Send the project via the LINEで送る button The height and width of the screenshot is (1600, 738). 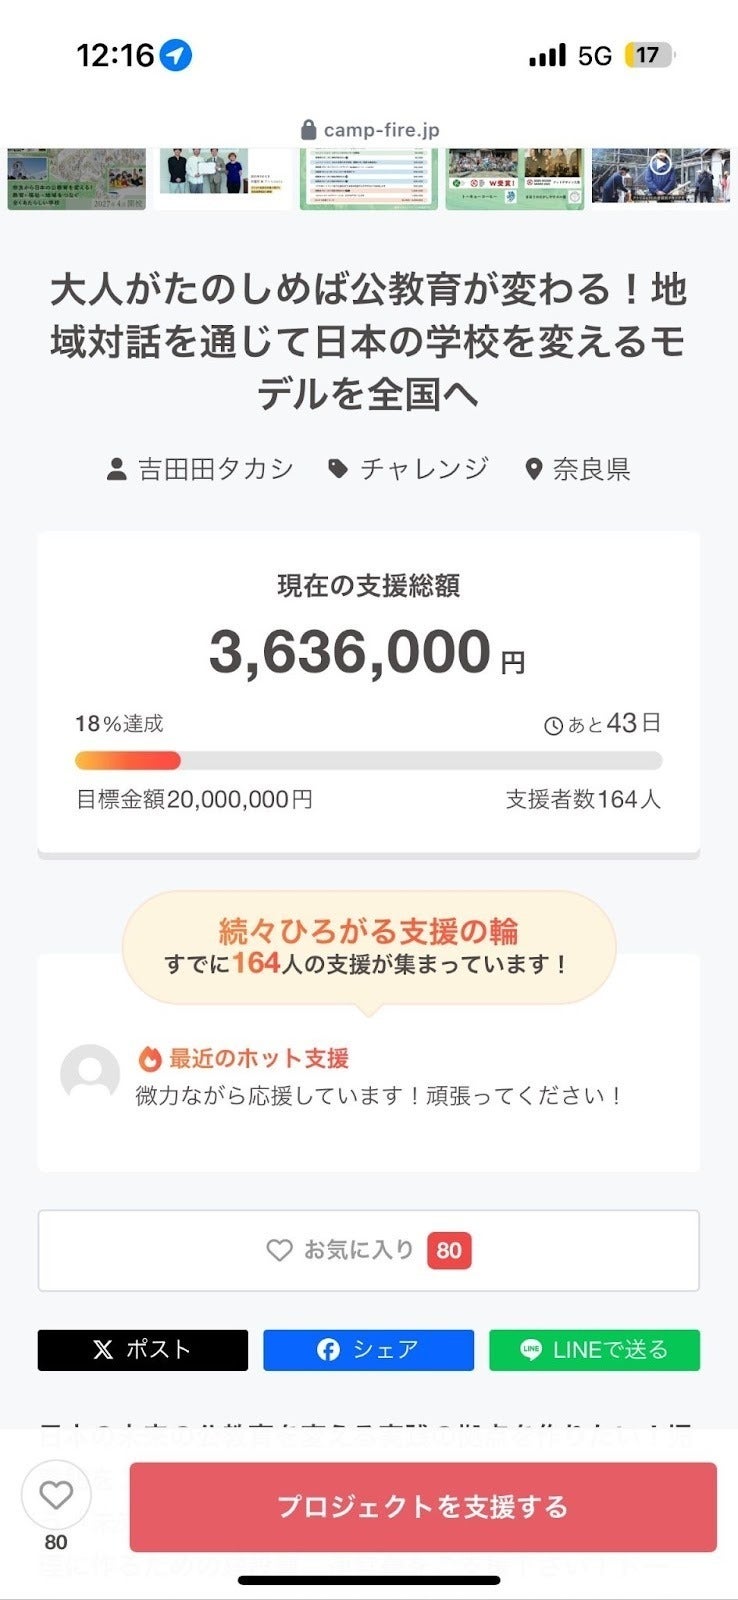click(x=594, y=1350)
